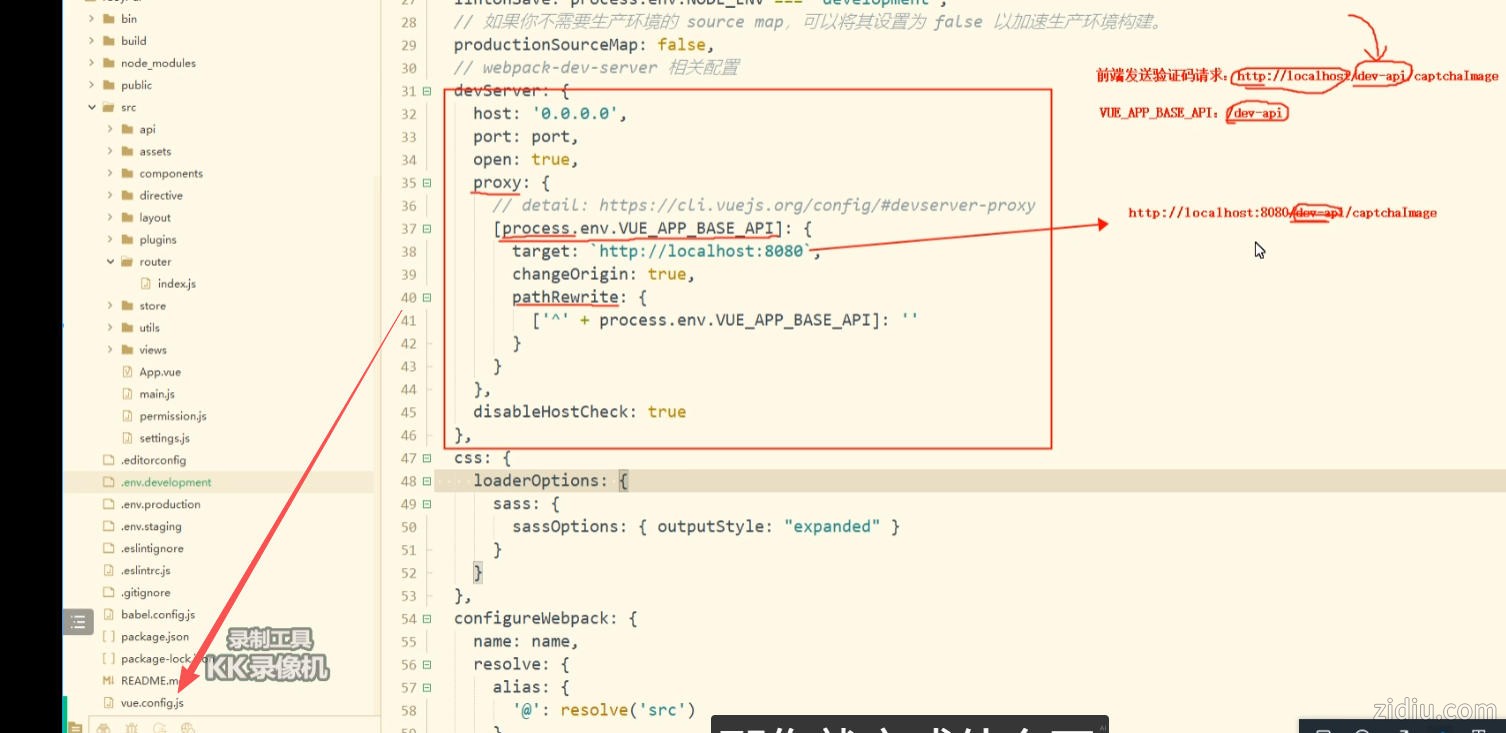Screen dimensions: 1506x733
Task: Expand the components folder
Action: [x=110, y=174]
